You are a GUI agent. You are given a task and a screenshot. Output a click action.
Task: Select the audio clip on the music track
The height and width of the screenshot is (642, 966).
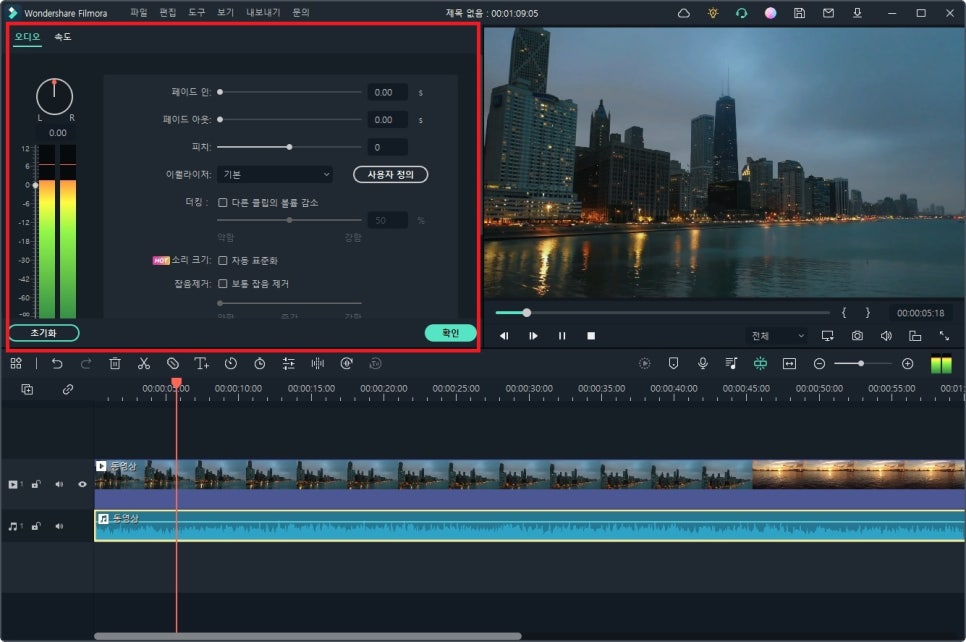(529, 526)
